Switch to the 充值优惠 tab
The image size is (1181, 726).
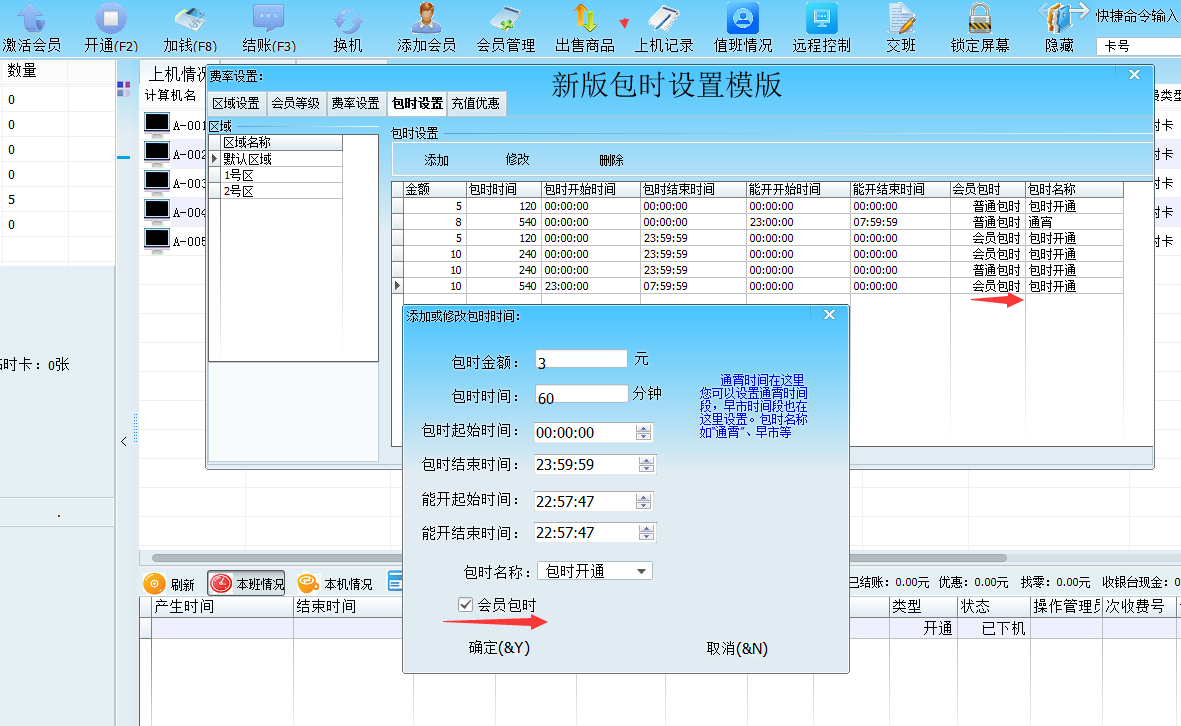(x=476, y=103)
